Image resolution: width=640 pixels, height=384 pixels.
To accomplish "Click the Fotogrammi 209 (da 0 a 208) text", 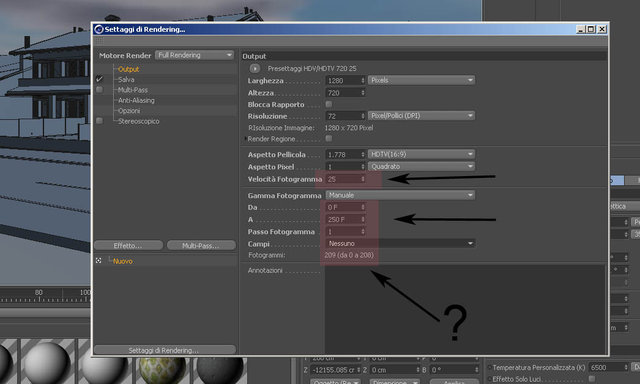I will [x=349, y=255].
